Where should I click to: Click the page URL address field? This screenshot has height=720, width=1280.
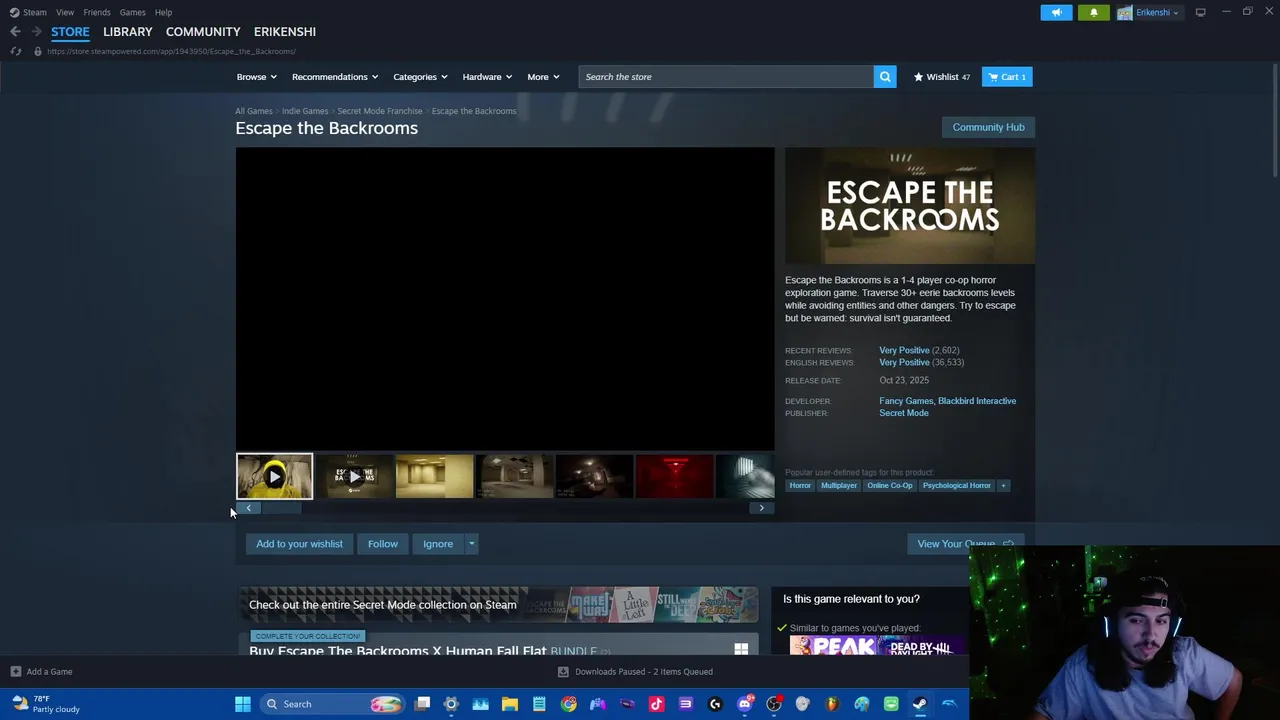[x=170, y=51]
